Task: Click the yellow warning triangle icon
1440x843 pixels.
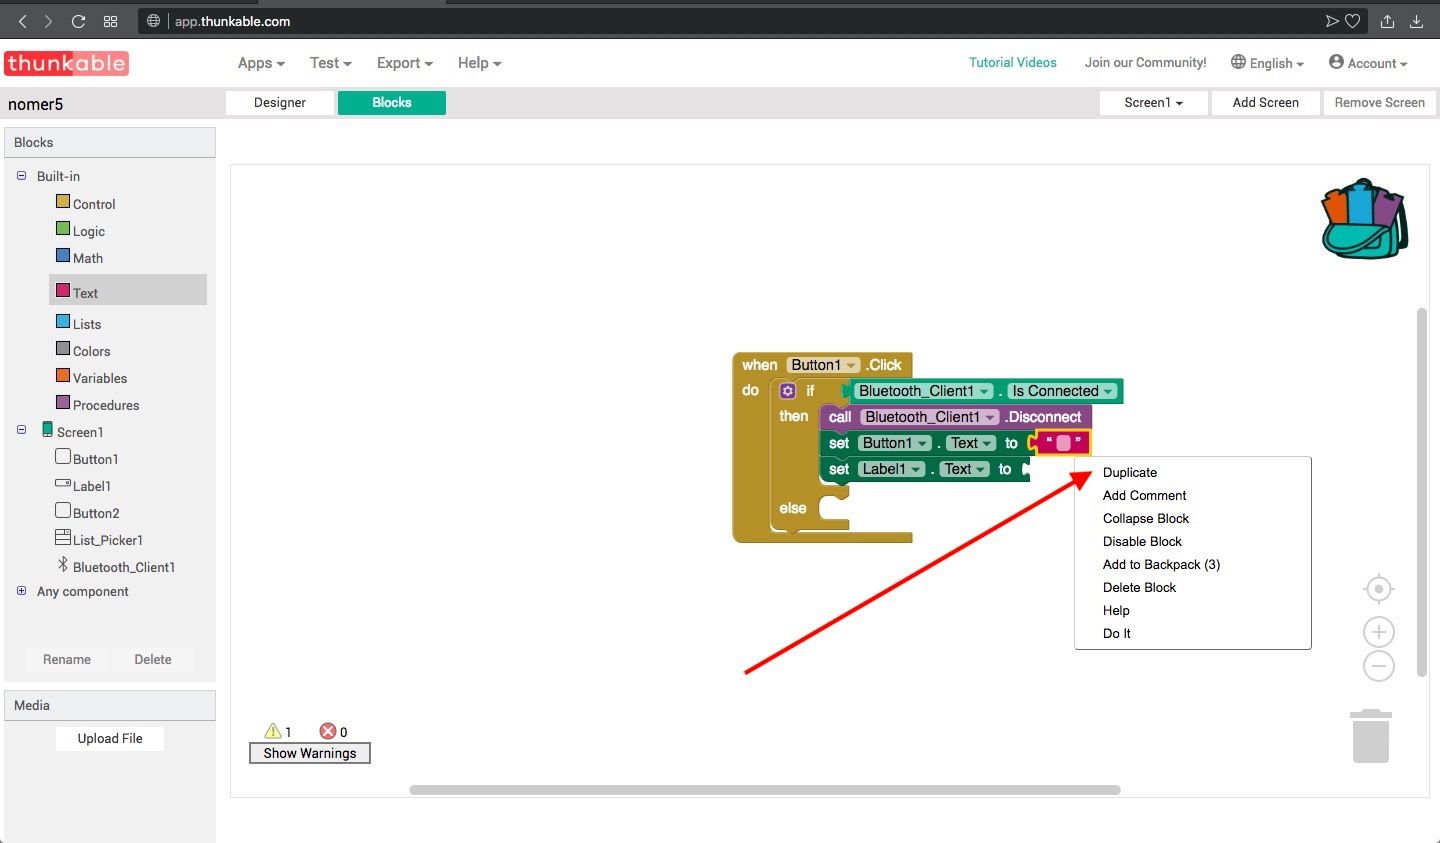Action: point(273,731)
